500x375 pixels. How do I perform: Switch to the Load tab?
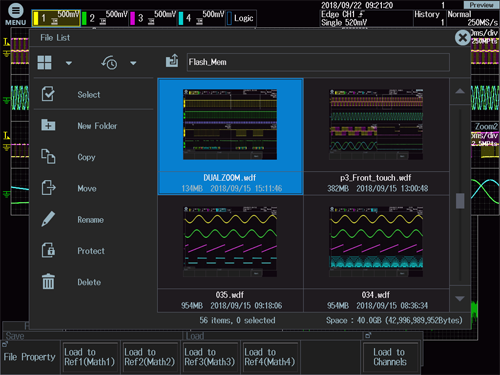(195, 336)
